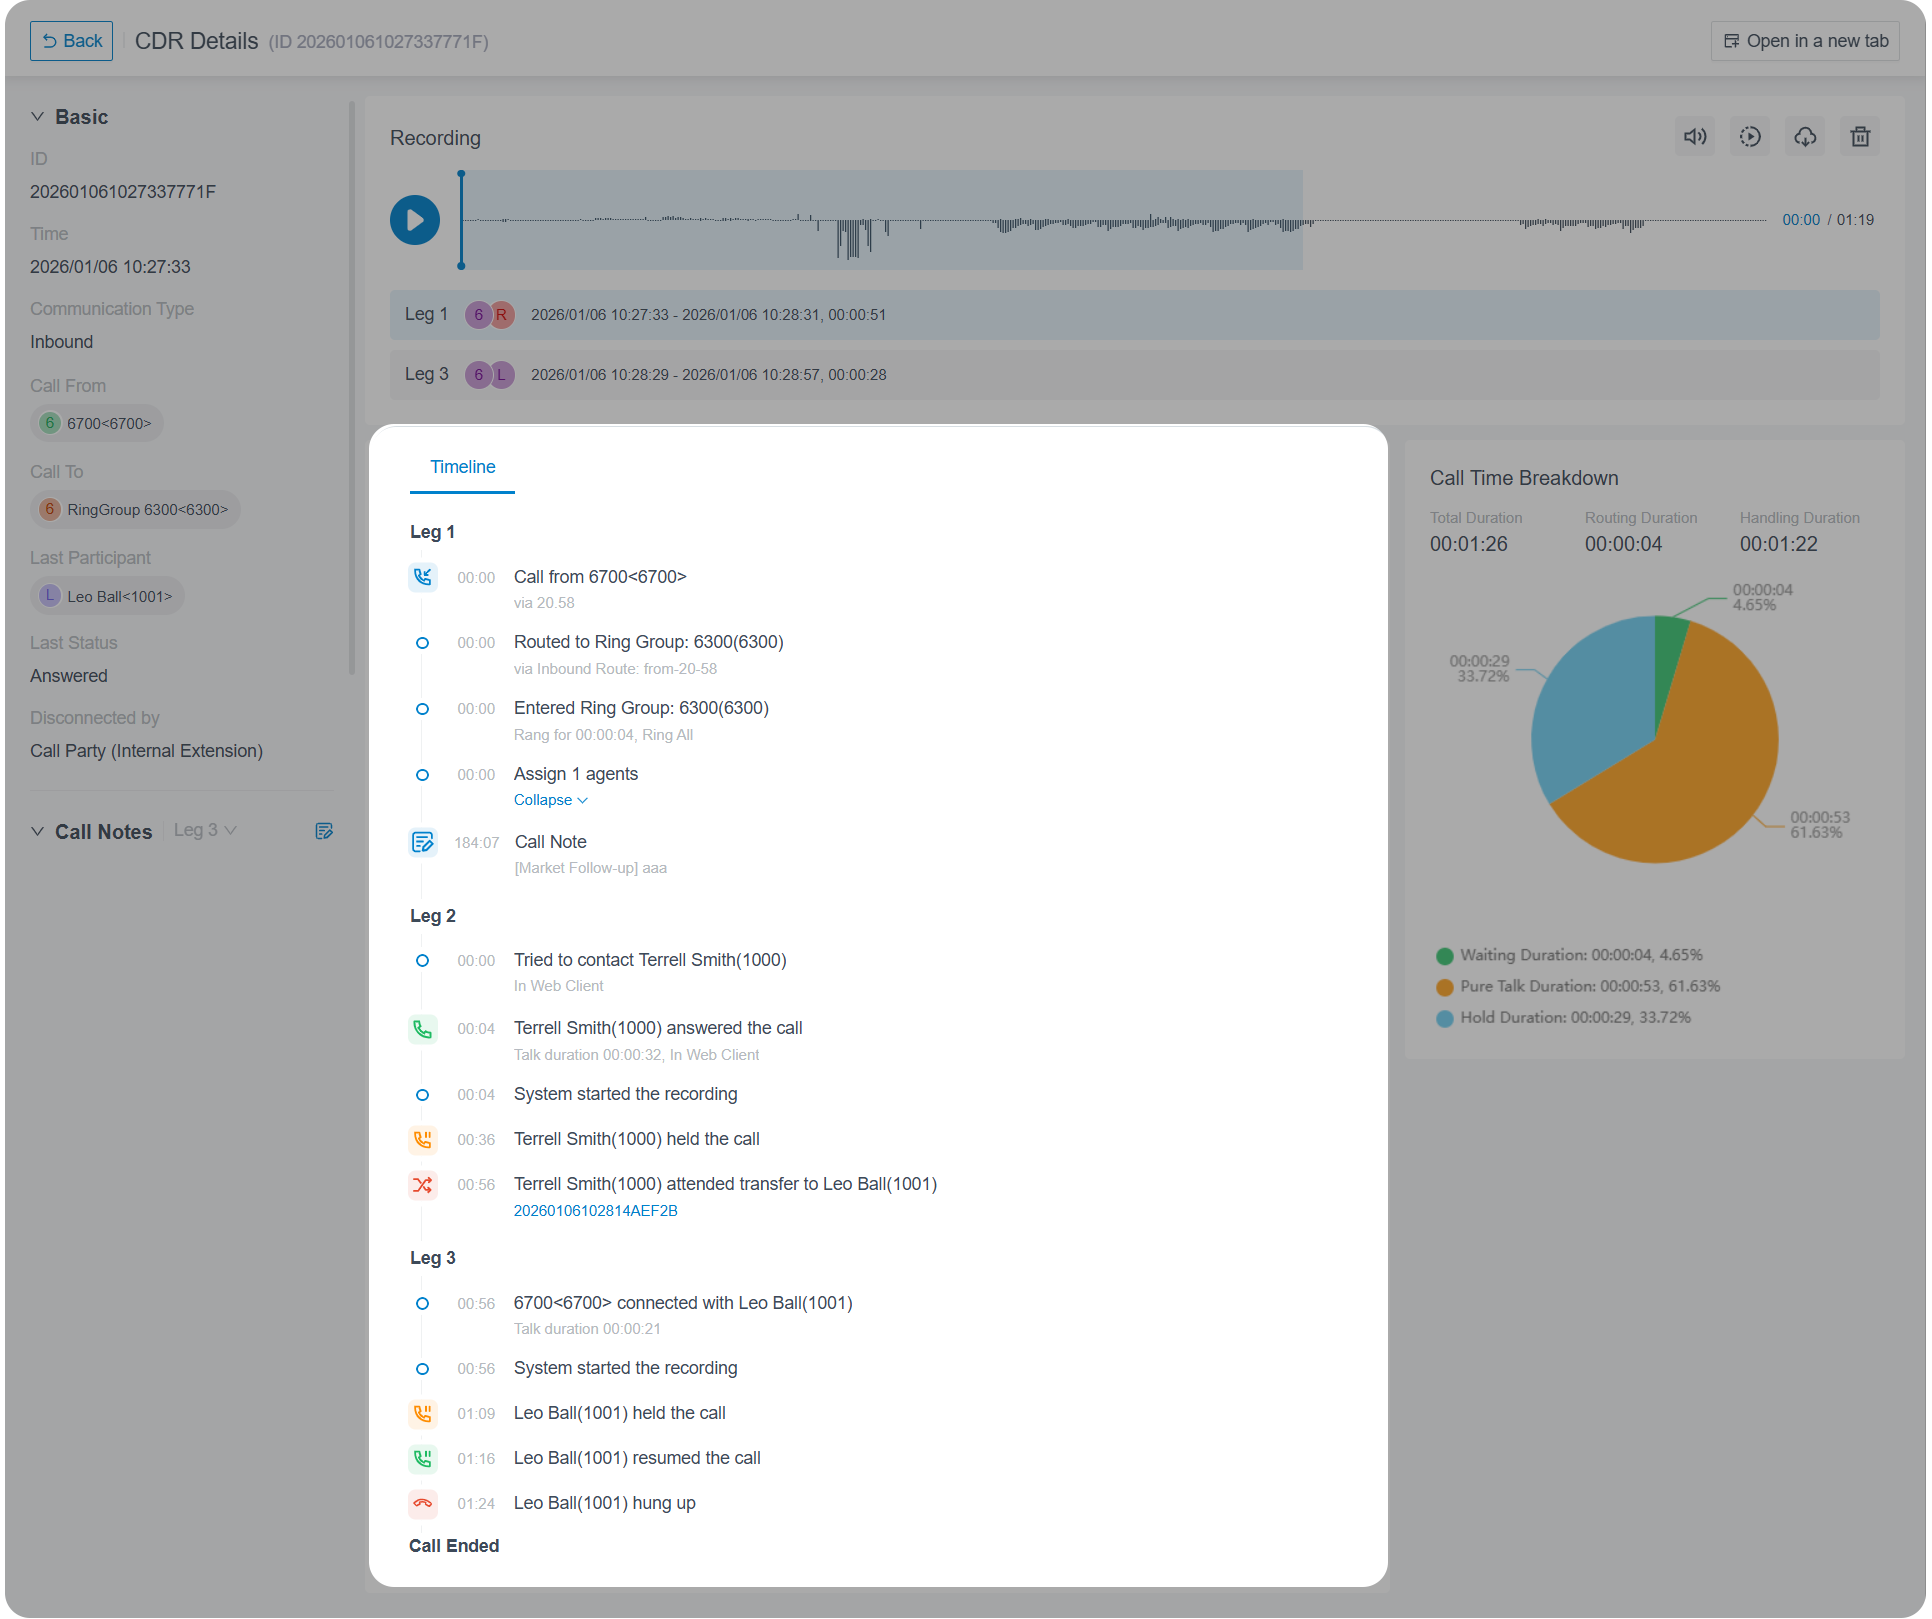Delete the recording with trash icon

pyautogui.click(x=1859, y=137)
